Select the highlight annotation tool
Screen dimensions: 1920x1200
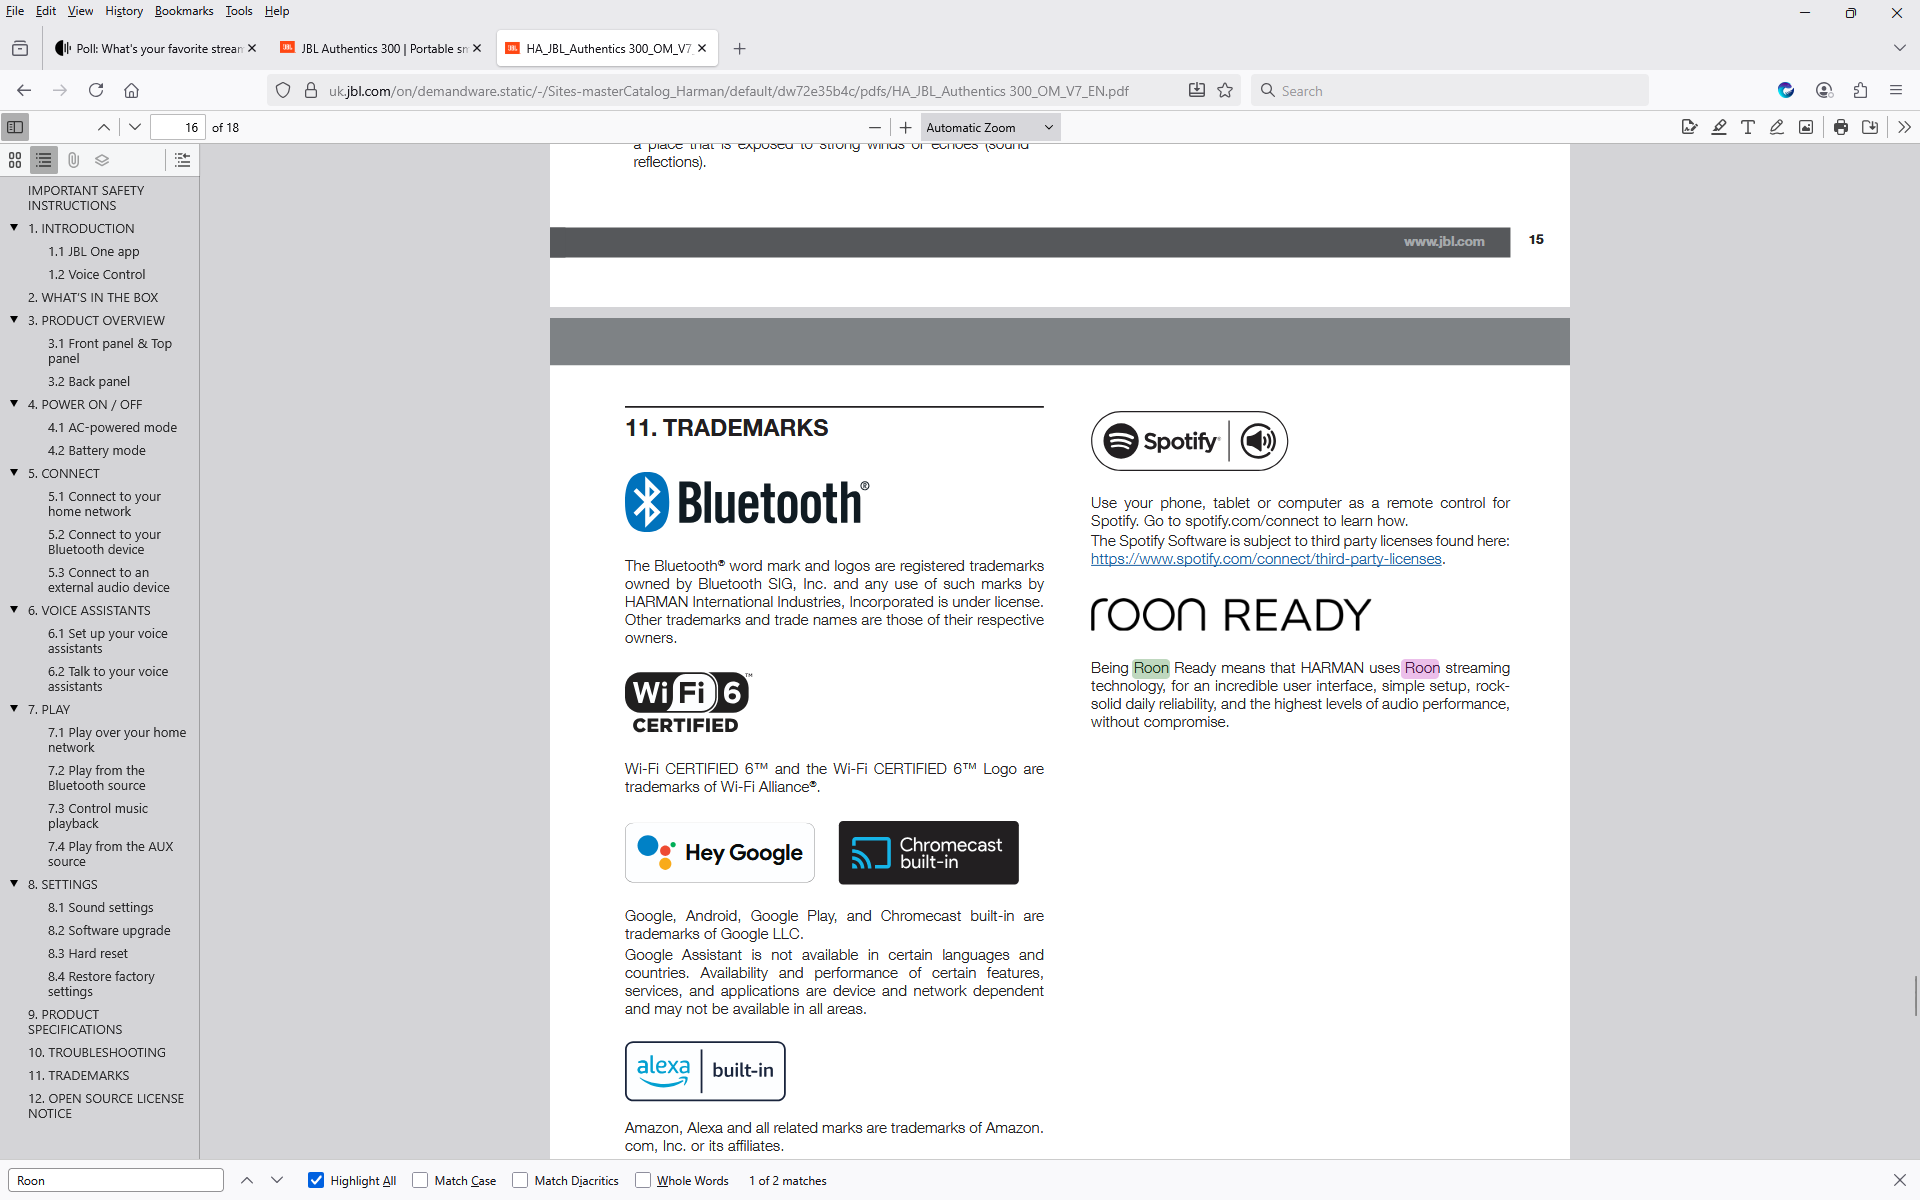pyautogui.click(x=1718, y=127)
